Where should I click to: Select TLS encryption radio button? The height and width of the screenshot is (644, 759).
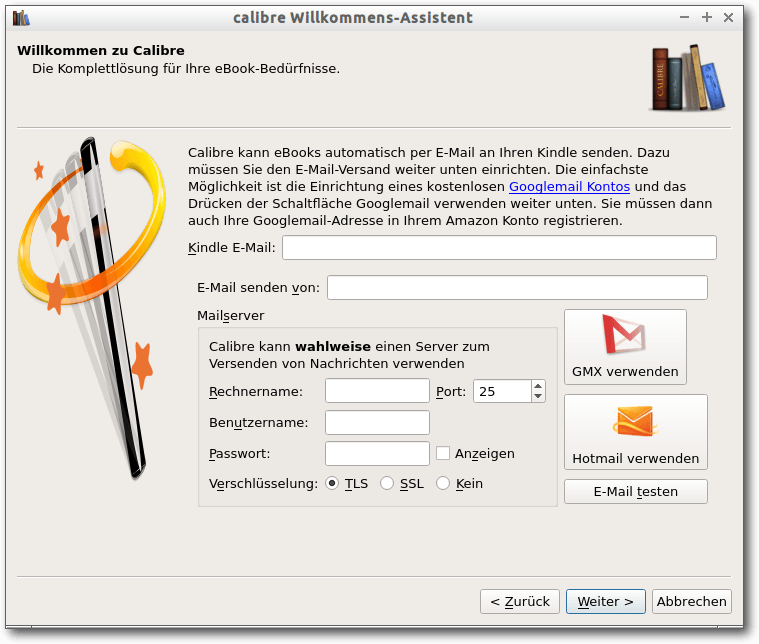tap(332, 483)
